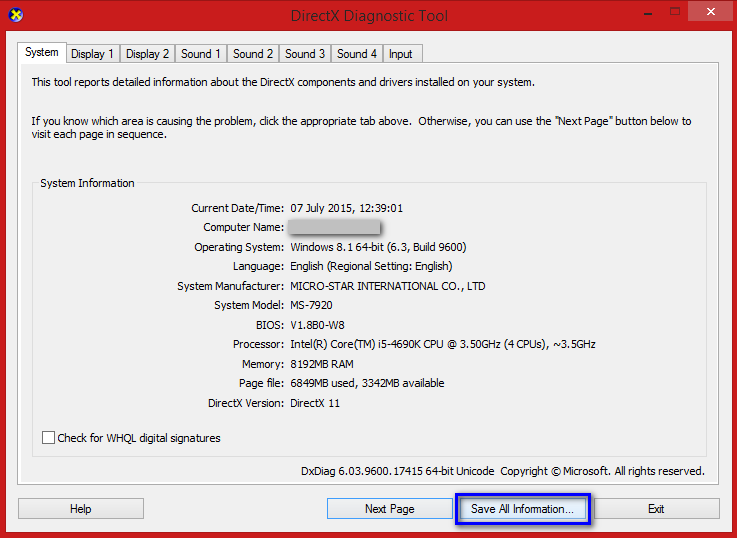Close the DirectX Diagnostic Tool window
The image size is (737, 538).
711,12
